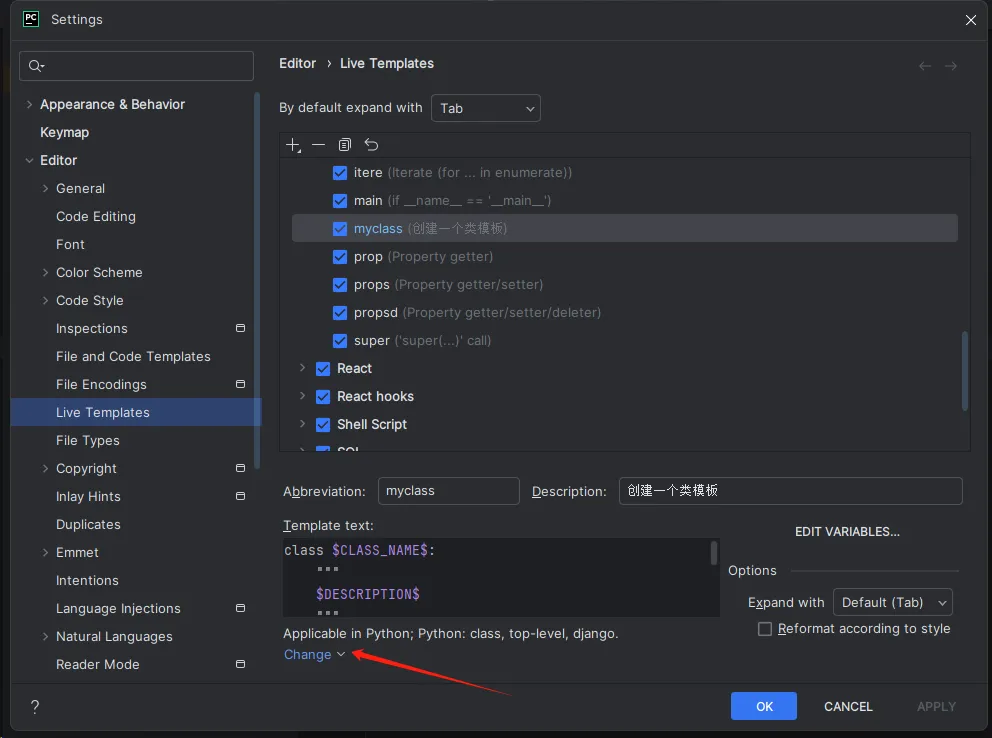Click the Abbreviation field with myclass
The height and width of the screenshot is (738, 992).
[x=449, y=491]
